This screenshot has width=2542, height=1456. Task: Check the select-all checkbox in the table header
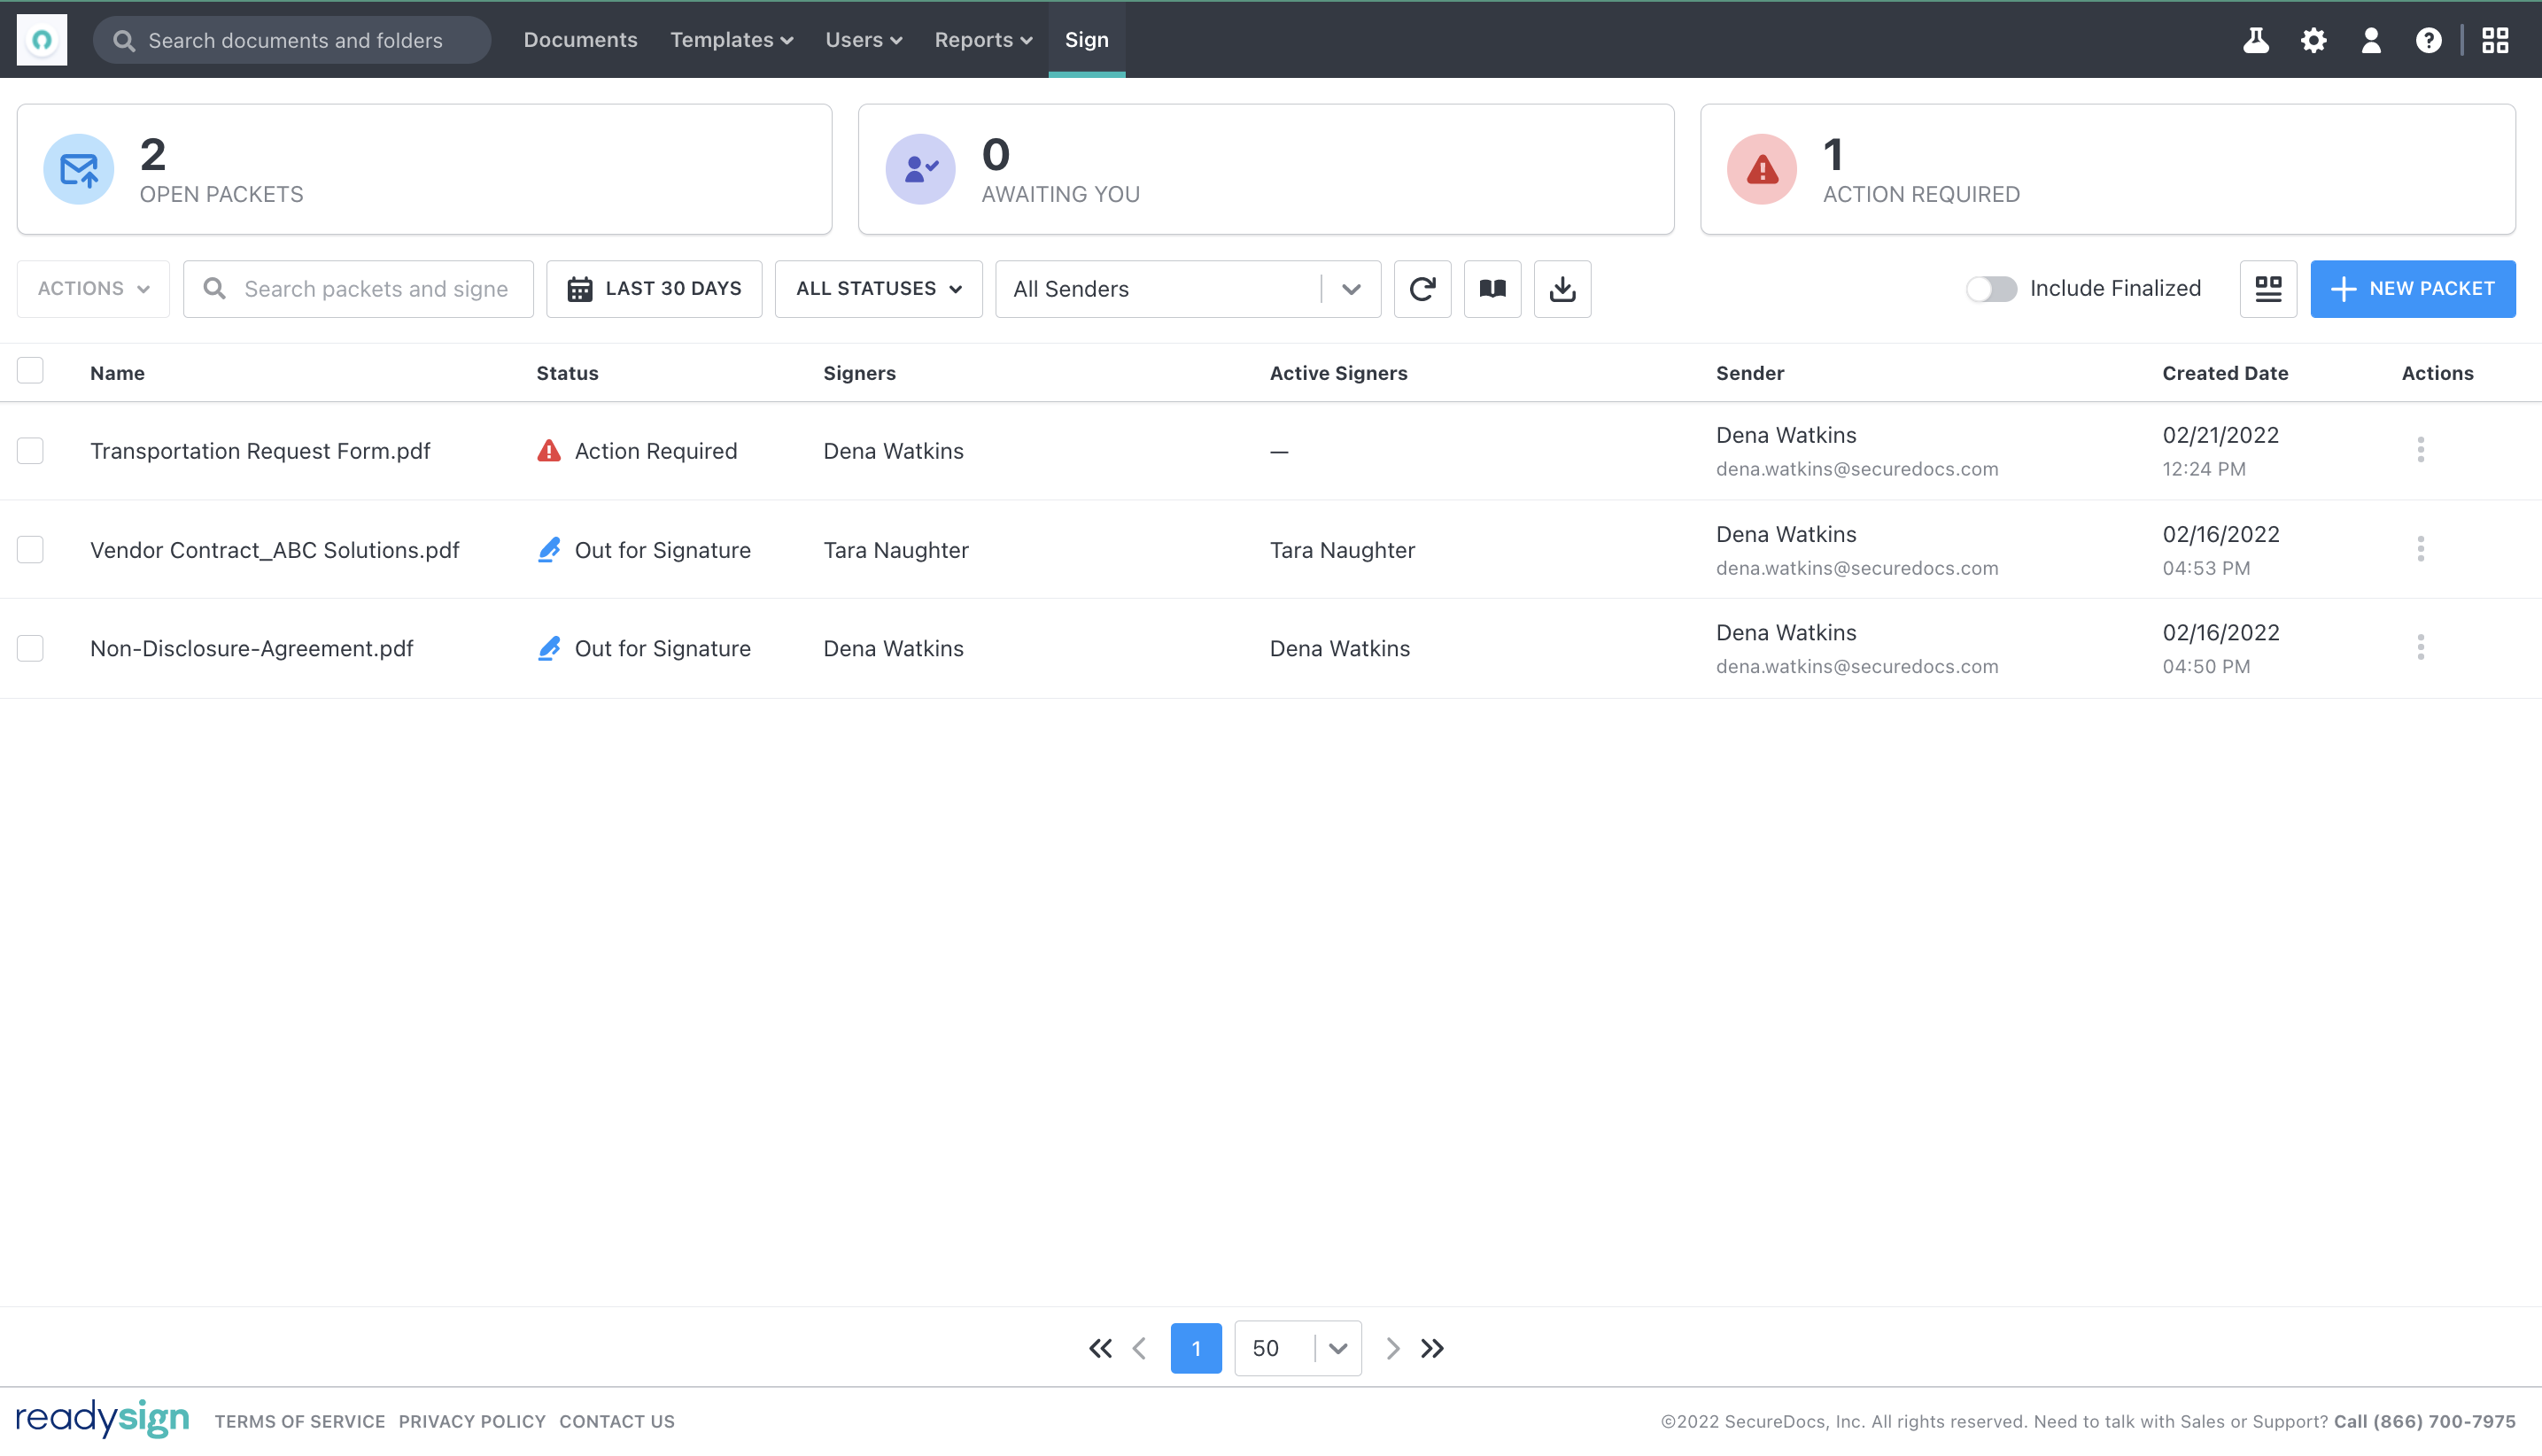(30, 370)
